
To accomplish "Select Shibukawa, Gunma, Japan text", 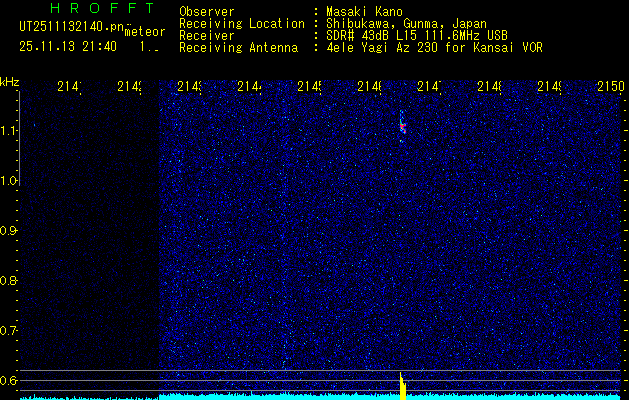I will [406, 24].
